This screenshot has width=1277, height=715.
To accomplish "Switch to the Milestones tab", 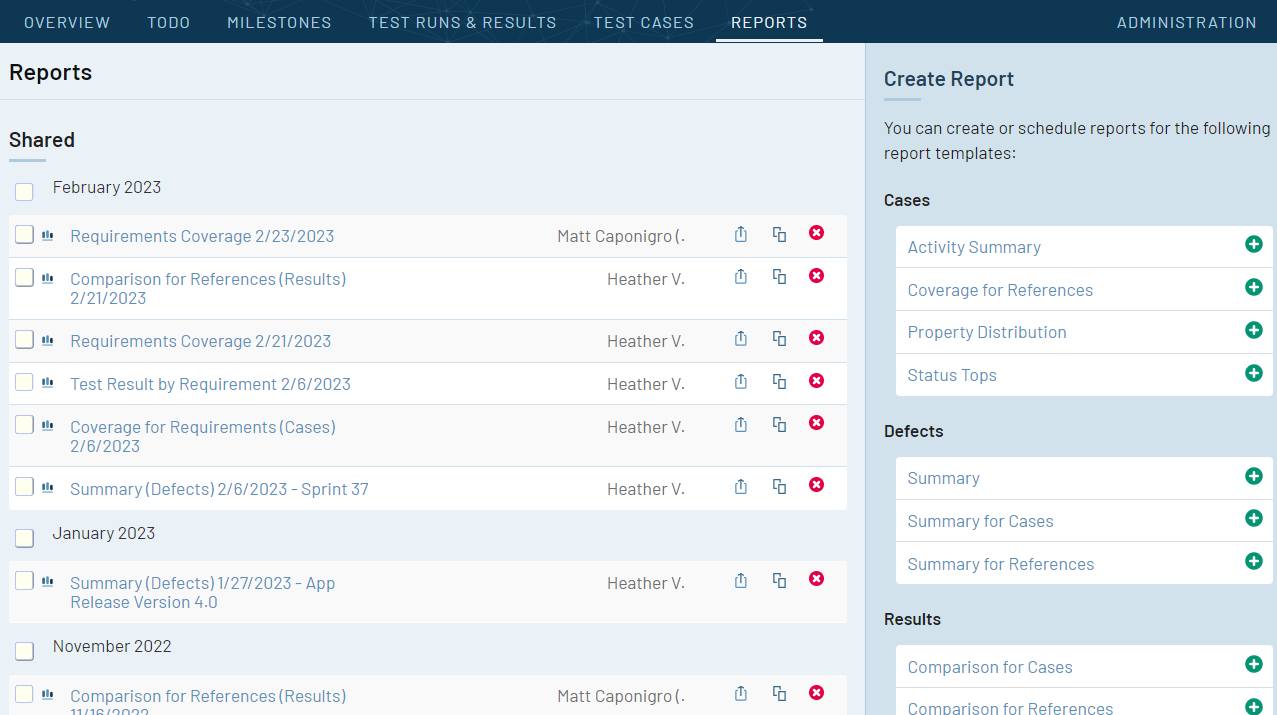I will click(x=279, y=22).
